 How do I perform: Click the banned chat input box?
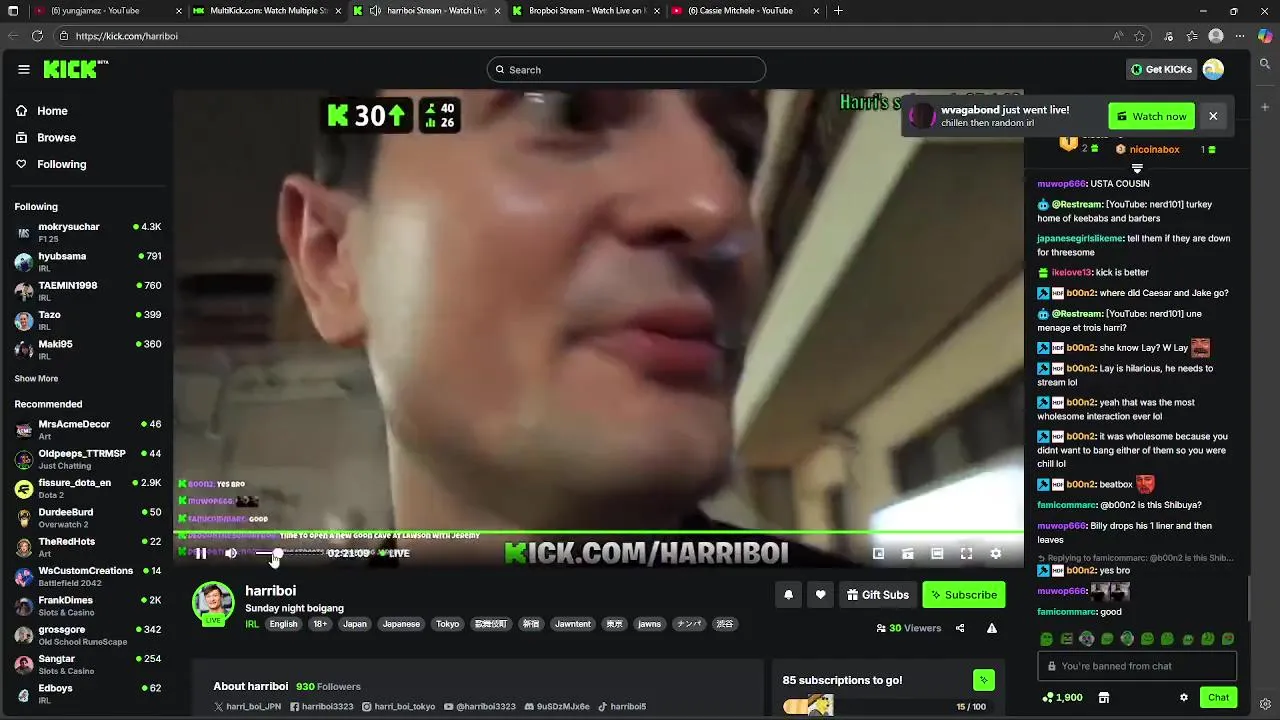click(x=1137, y=666)
